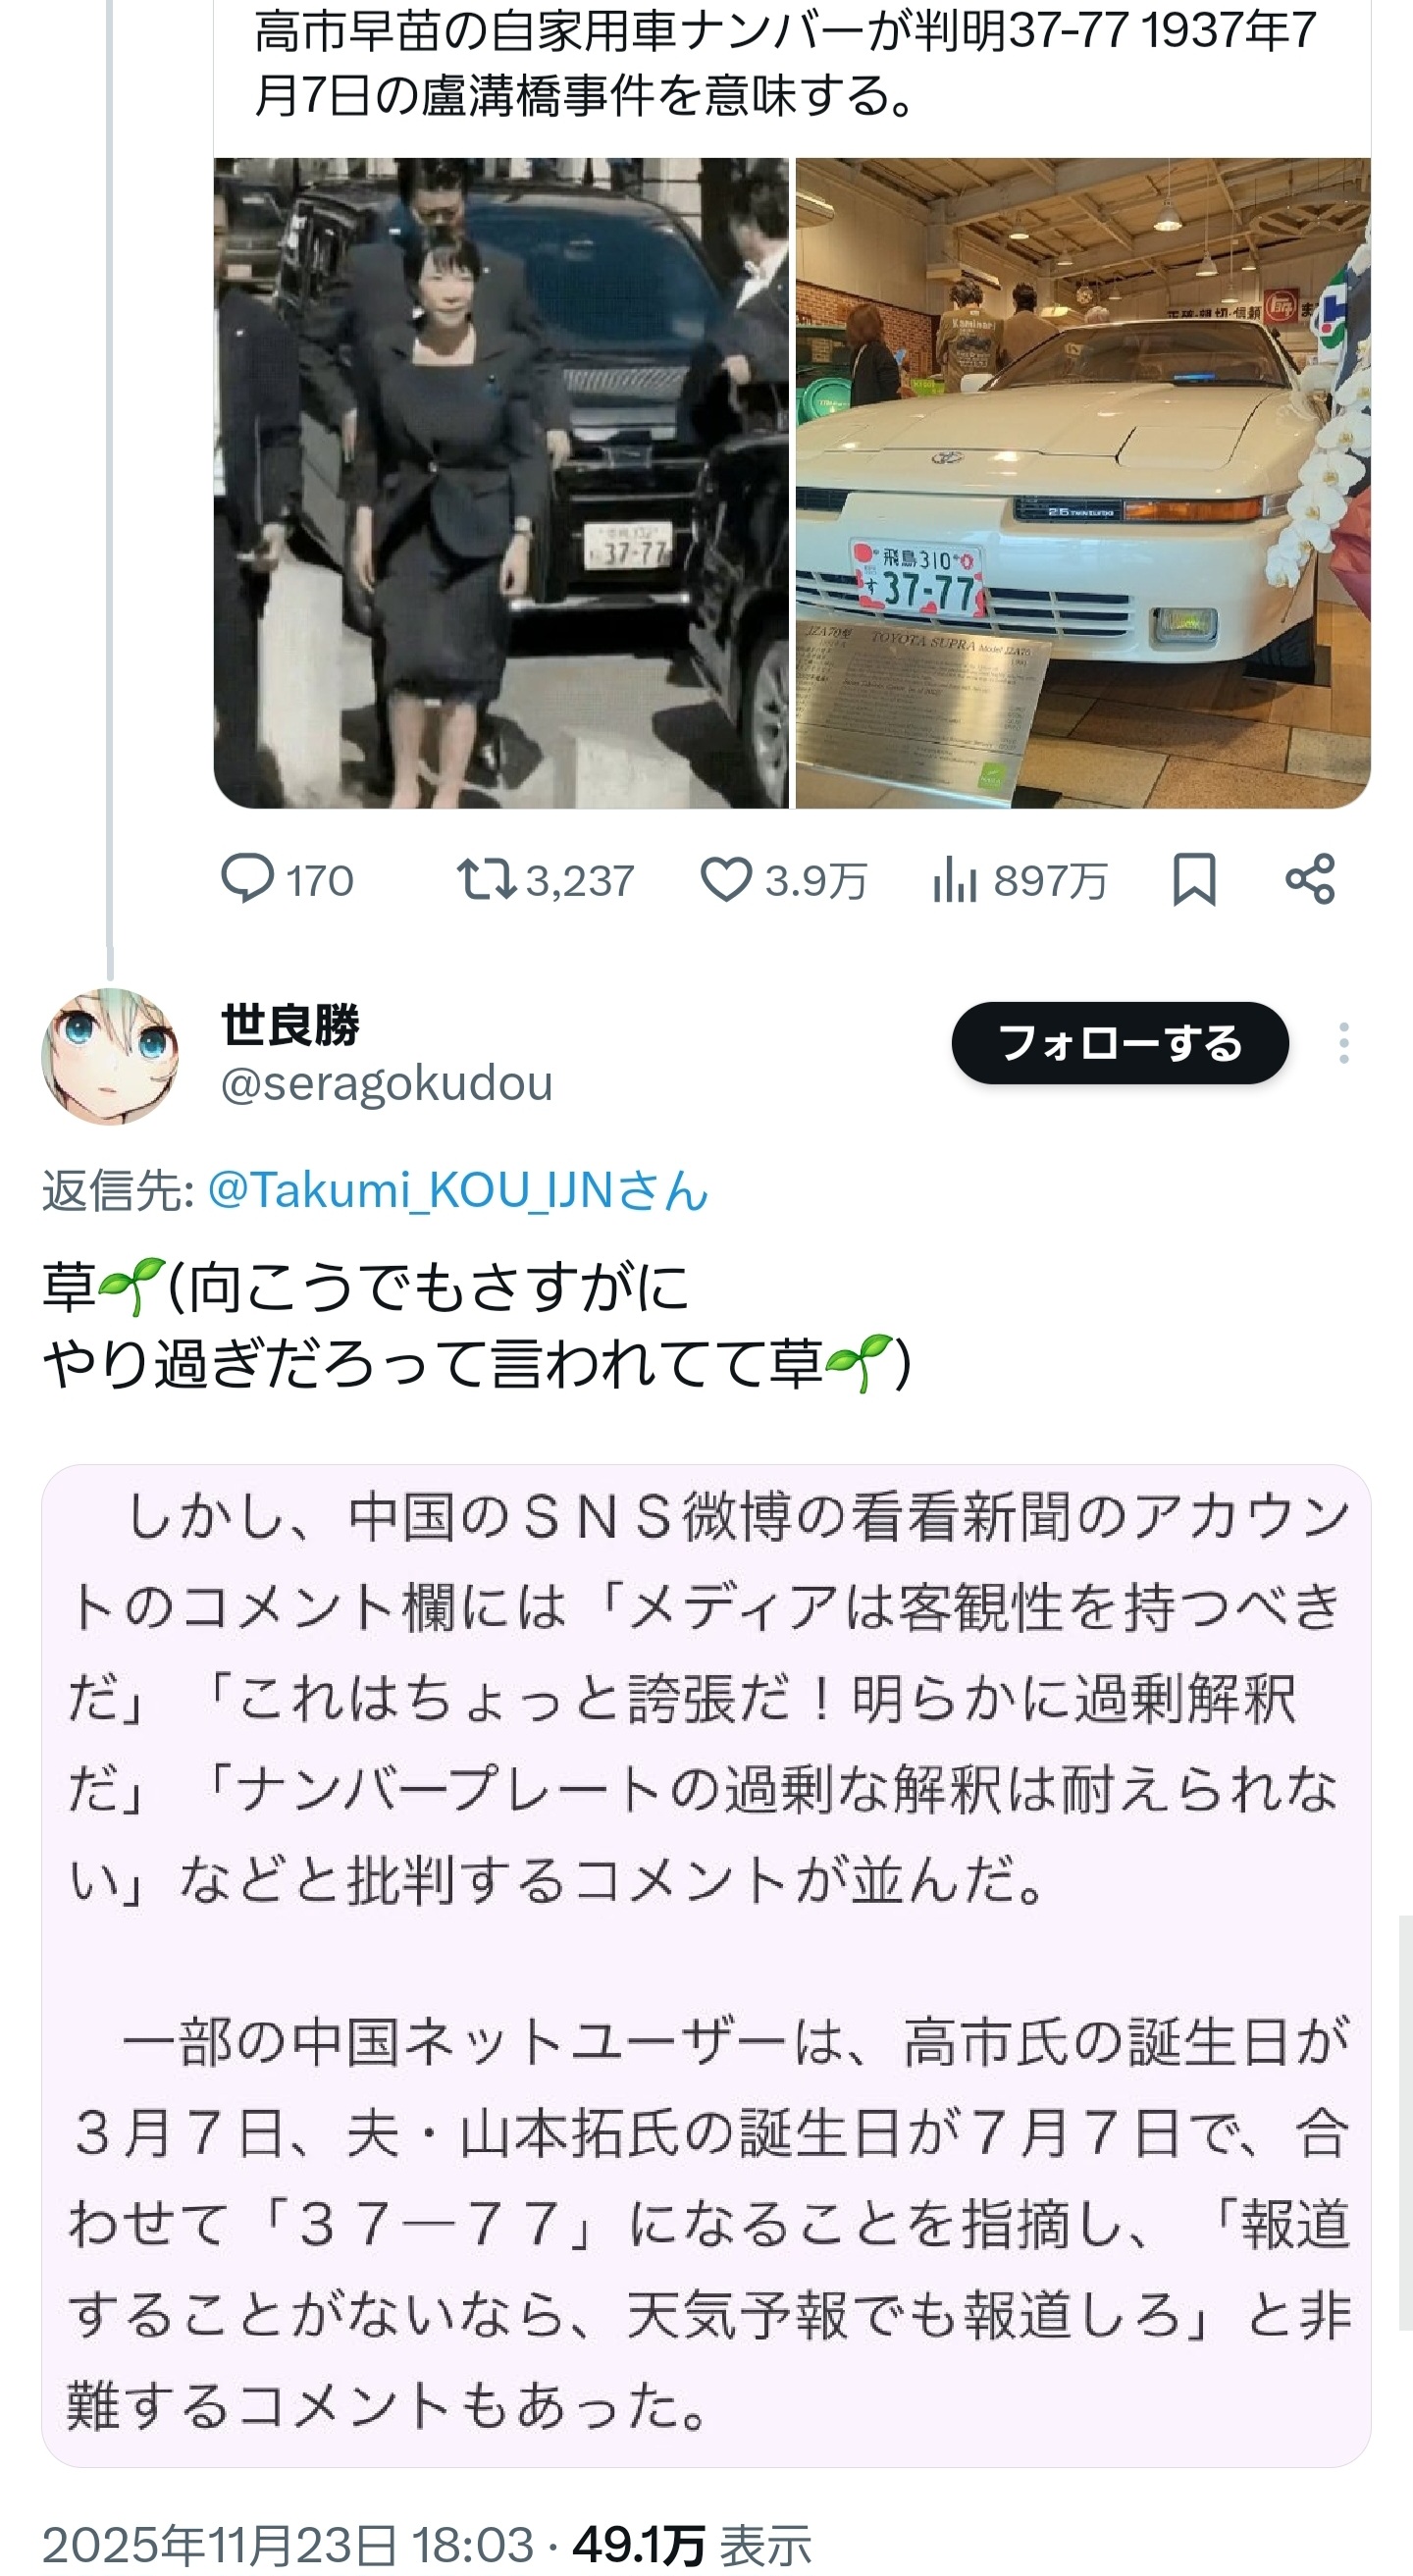Screen dimensions: 1413x2576
Task: Tap the share icon
Action: click(1310, 879)
